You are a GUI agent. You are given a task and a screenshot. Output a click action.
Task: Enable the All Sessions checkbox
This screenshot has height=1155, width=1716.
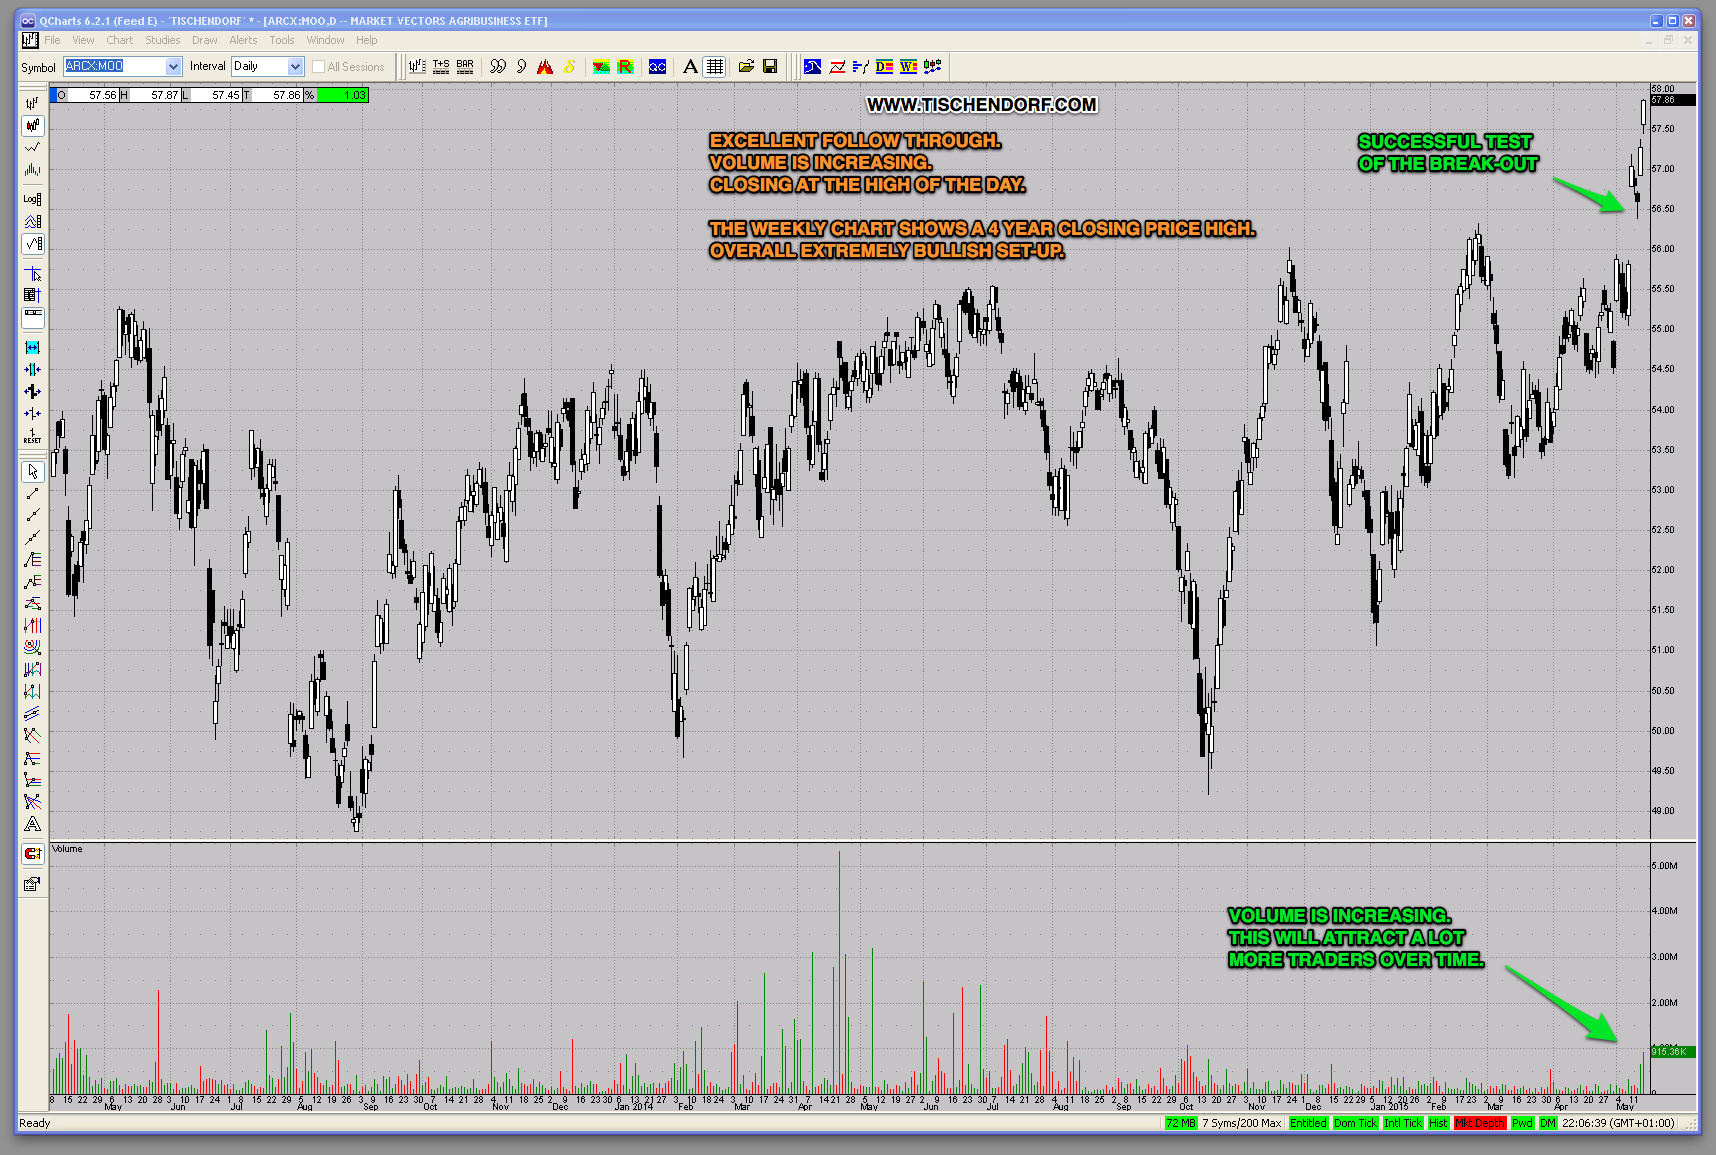(319, 67)
